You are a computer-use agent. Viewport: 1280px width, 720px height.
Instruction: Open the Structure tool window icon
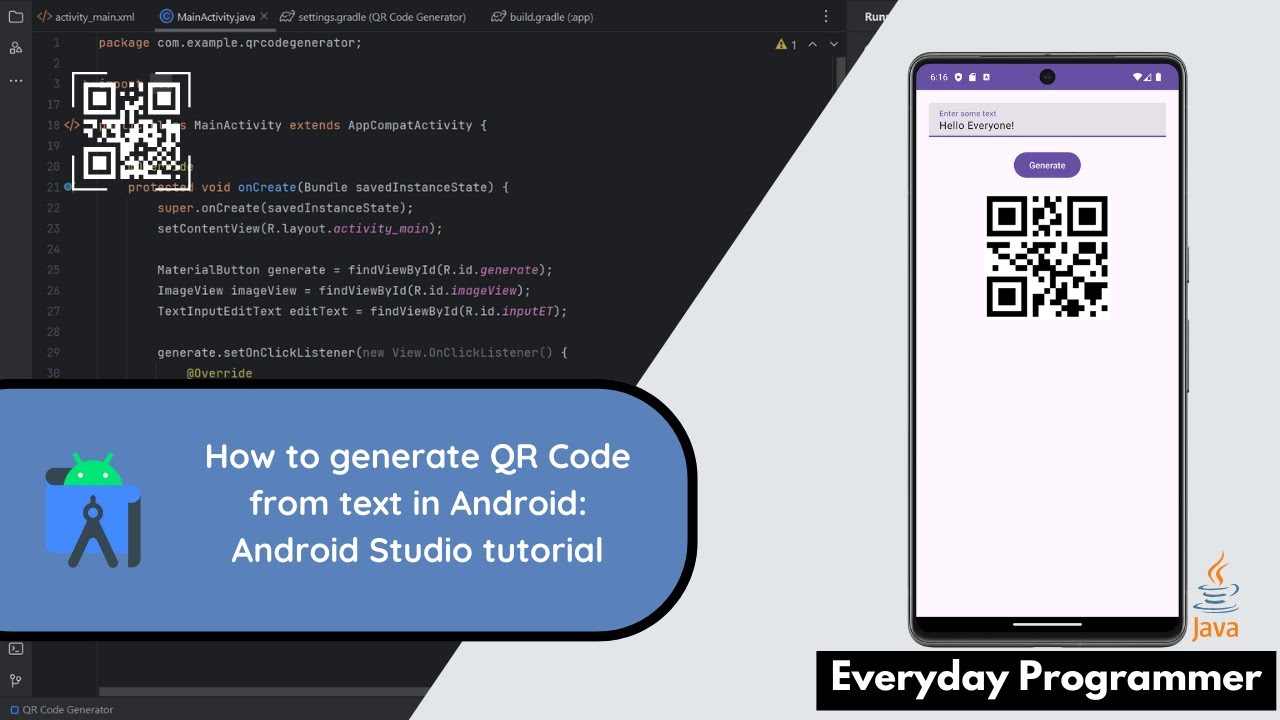pos(15,47)
